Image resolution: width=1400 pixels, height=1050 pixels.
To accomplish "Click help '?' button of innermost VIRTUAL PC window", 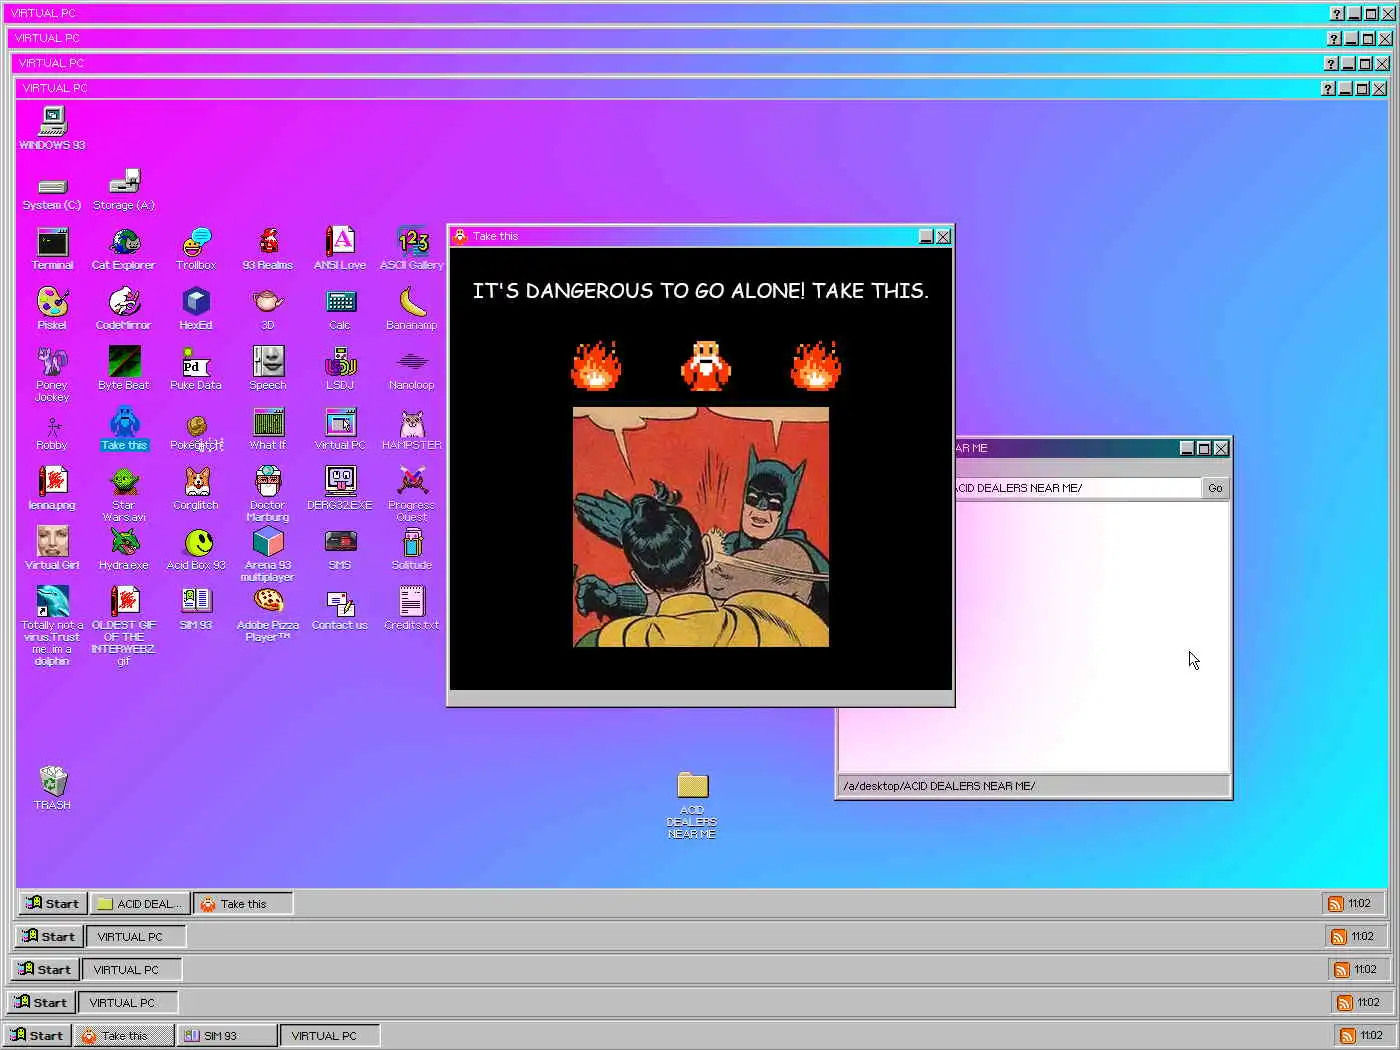I will [1328, 89].
